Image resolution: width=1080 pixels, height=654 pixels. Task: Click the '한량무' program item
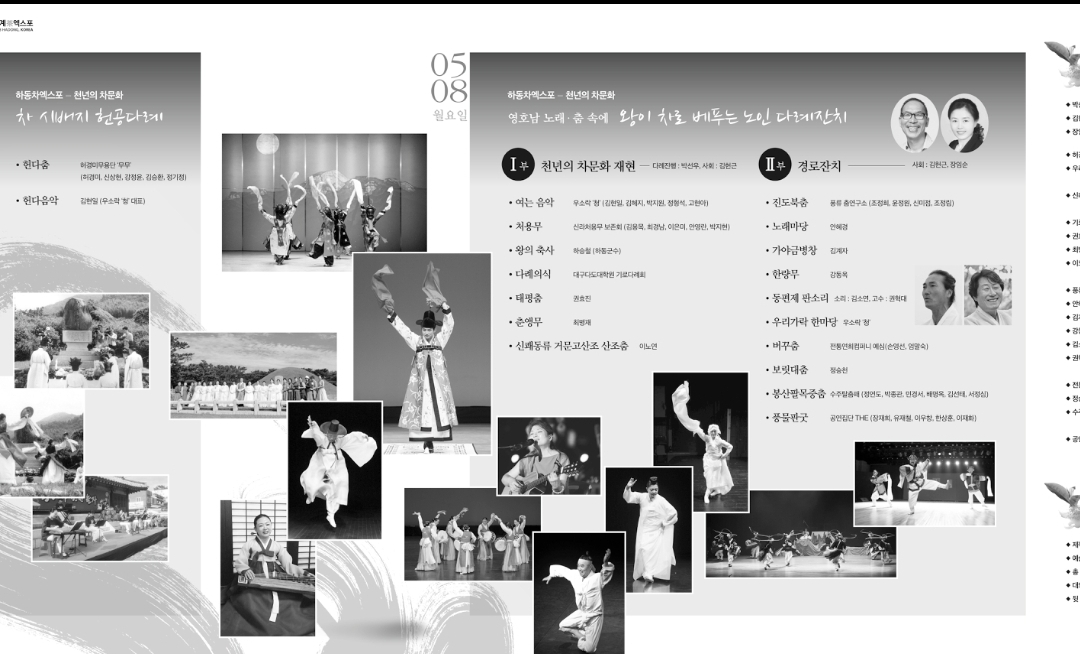coord(785,274)
